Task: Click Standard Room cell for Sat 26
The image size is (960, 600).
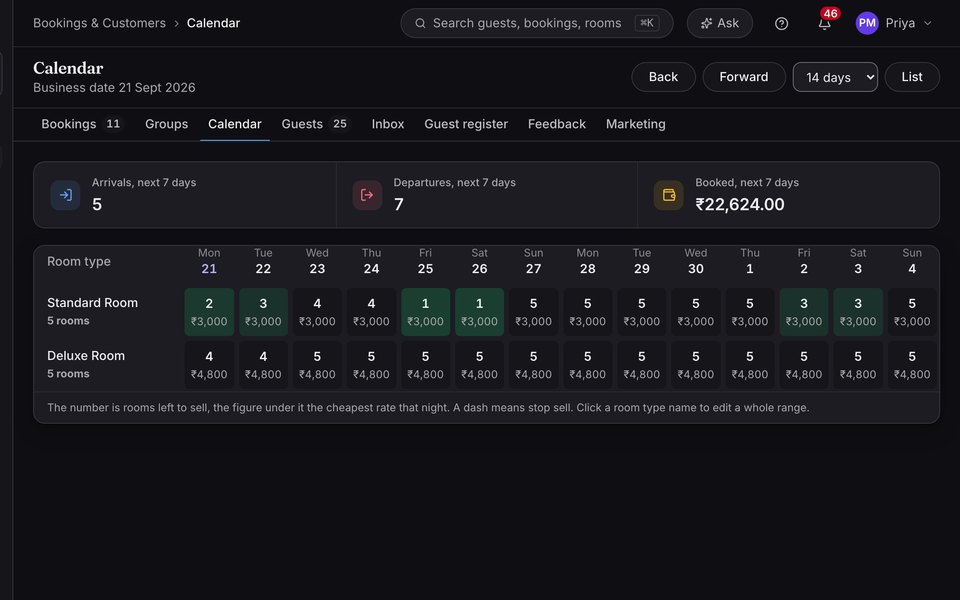Action: point(479,312)
